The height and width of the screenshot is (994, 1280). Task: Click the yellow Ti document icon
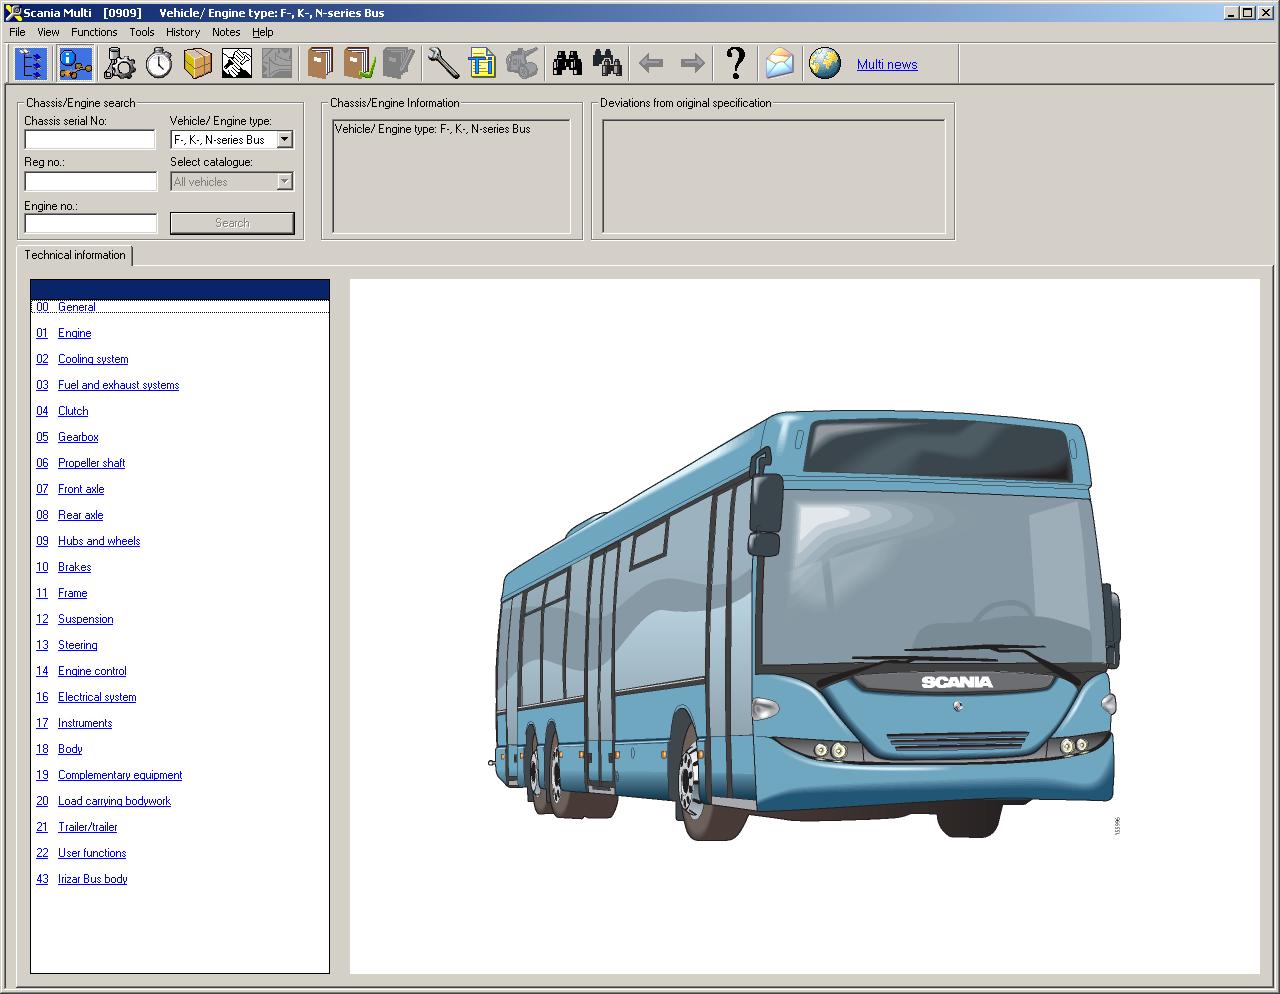482,64
